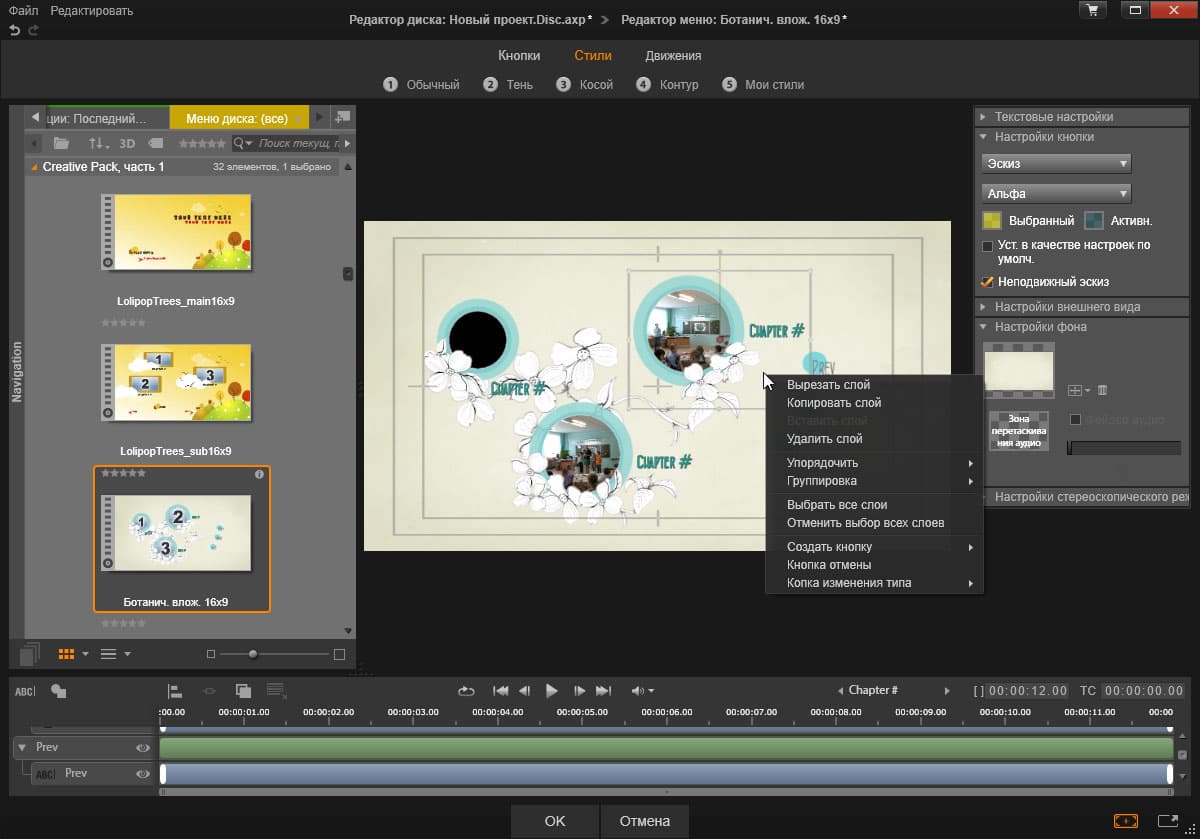Image resolution: width=1200 pixels, height=839 pixels.
Task: Jump to start of the timeline
Action: (x=501, y=691)
